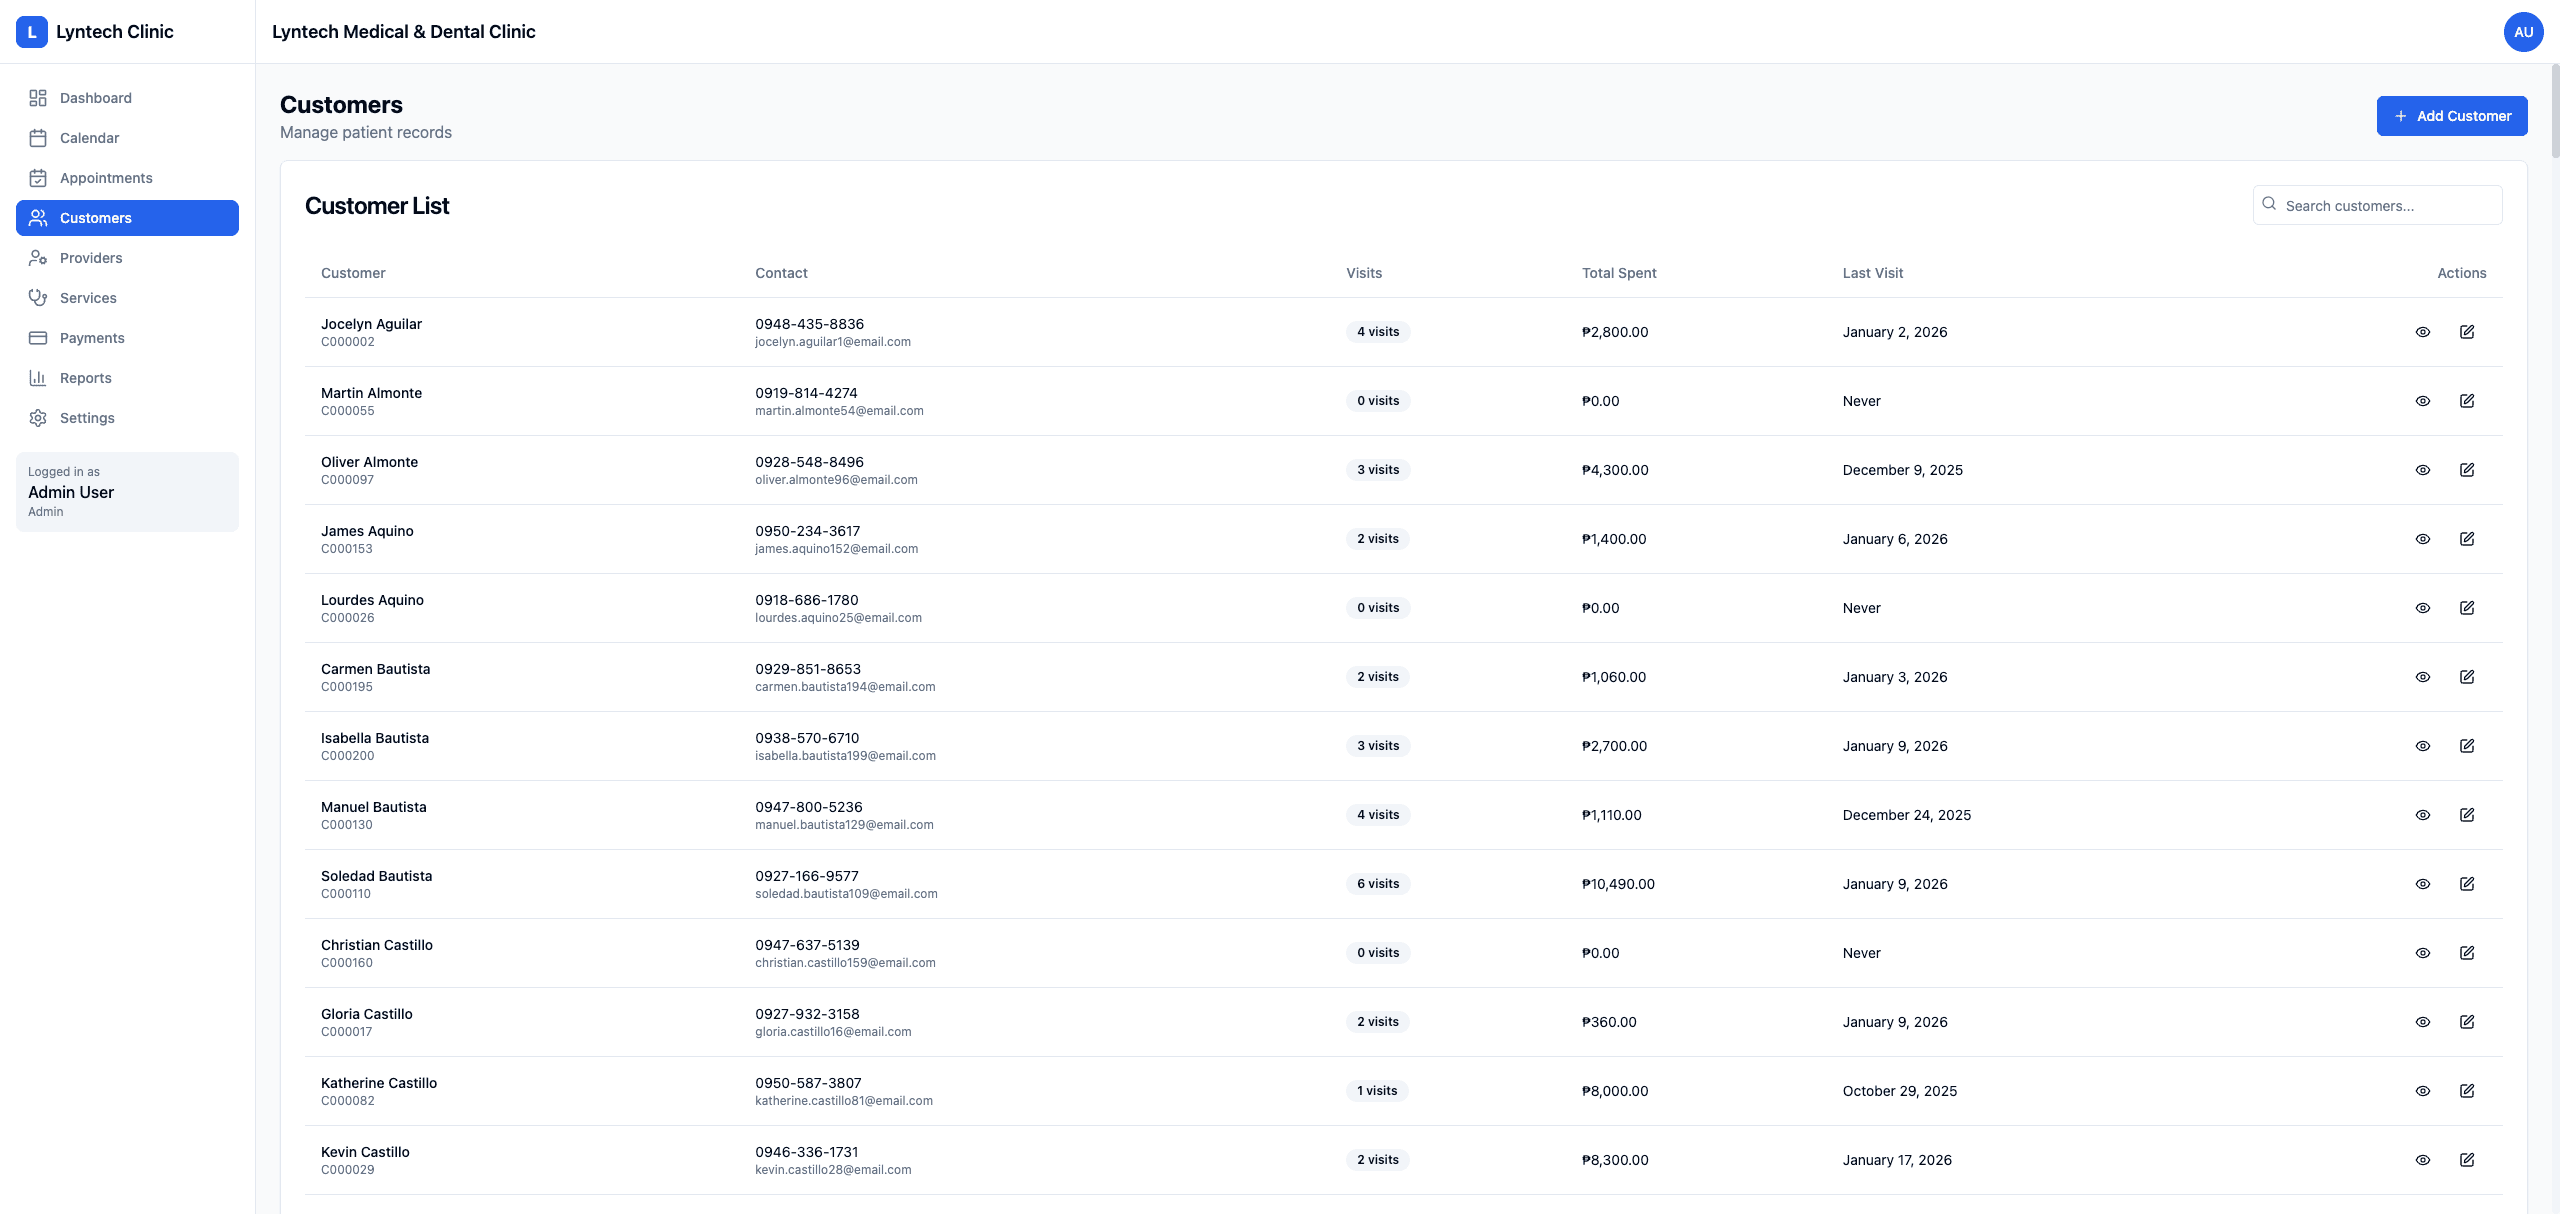The image size is (2560, 1214).
Task: Edit Christian Castillo's customer record
Action: [x=2467, y=953]
